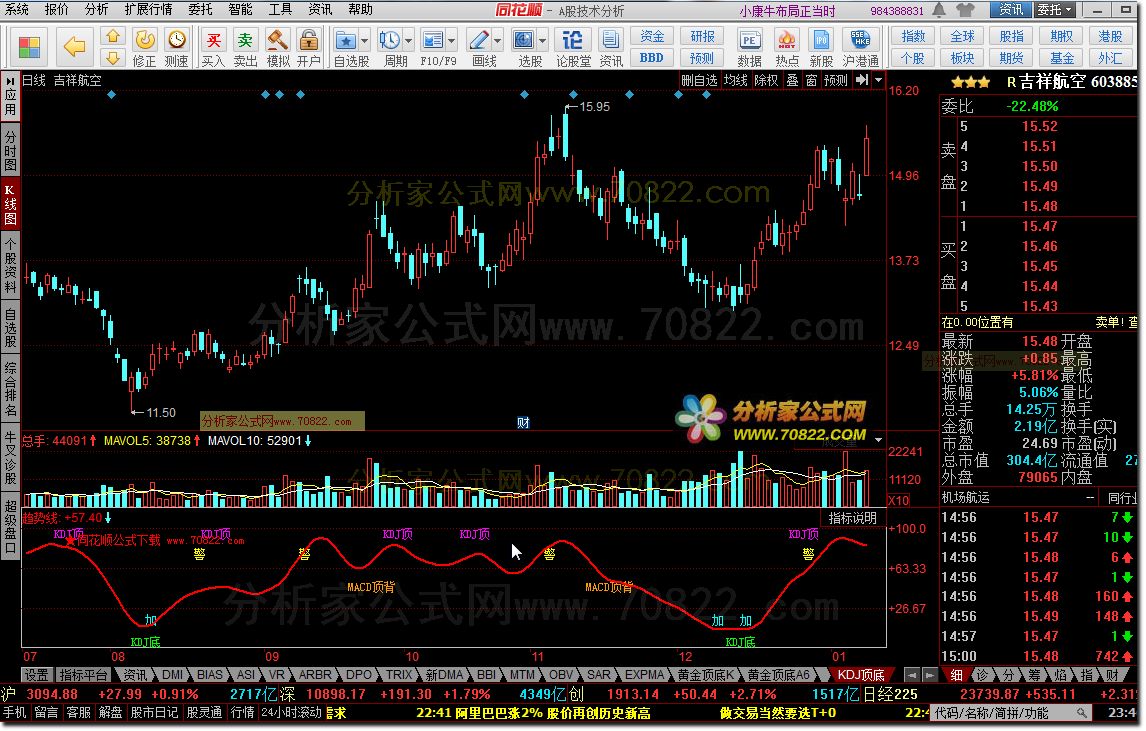The image size is (1146, 731).
Task: Toggle 均线 moving average lines
Action: (x=735, y=80)
